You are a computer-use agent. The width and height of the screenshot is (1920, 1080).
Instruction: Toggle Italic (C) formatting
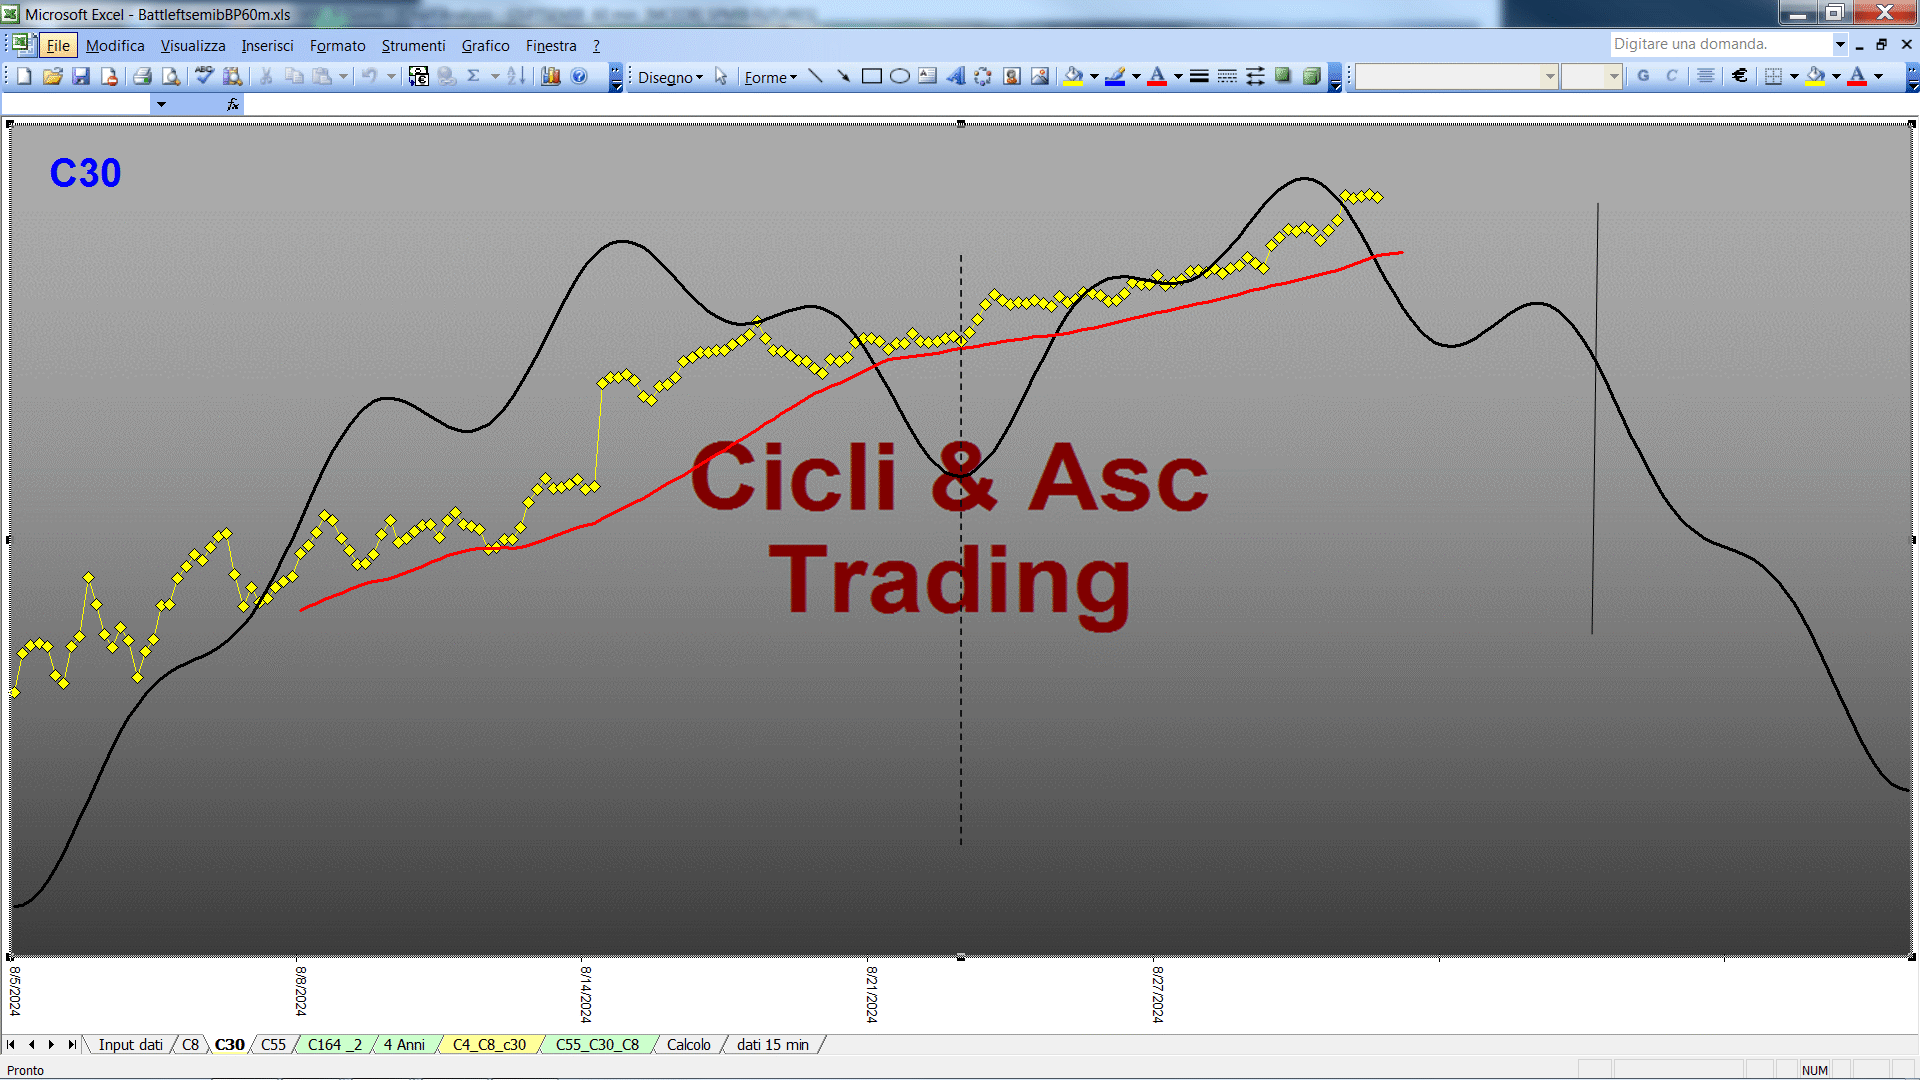tap(1671, 76)
